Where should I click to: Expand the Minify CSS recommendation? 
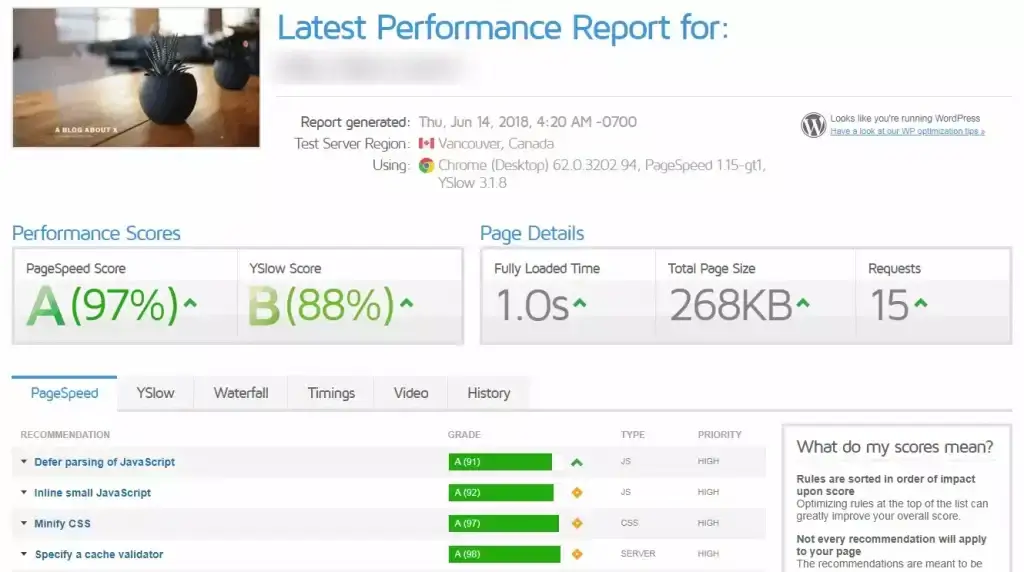(x=24, y=523)
